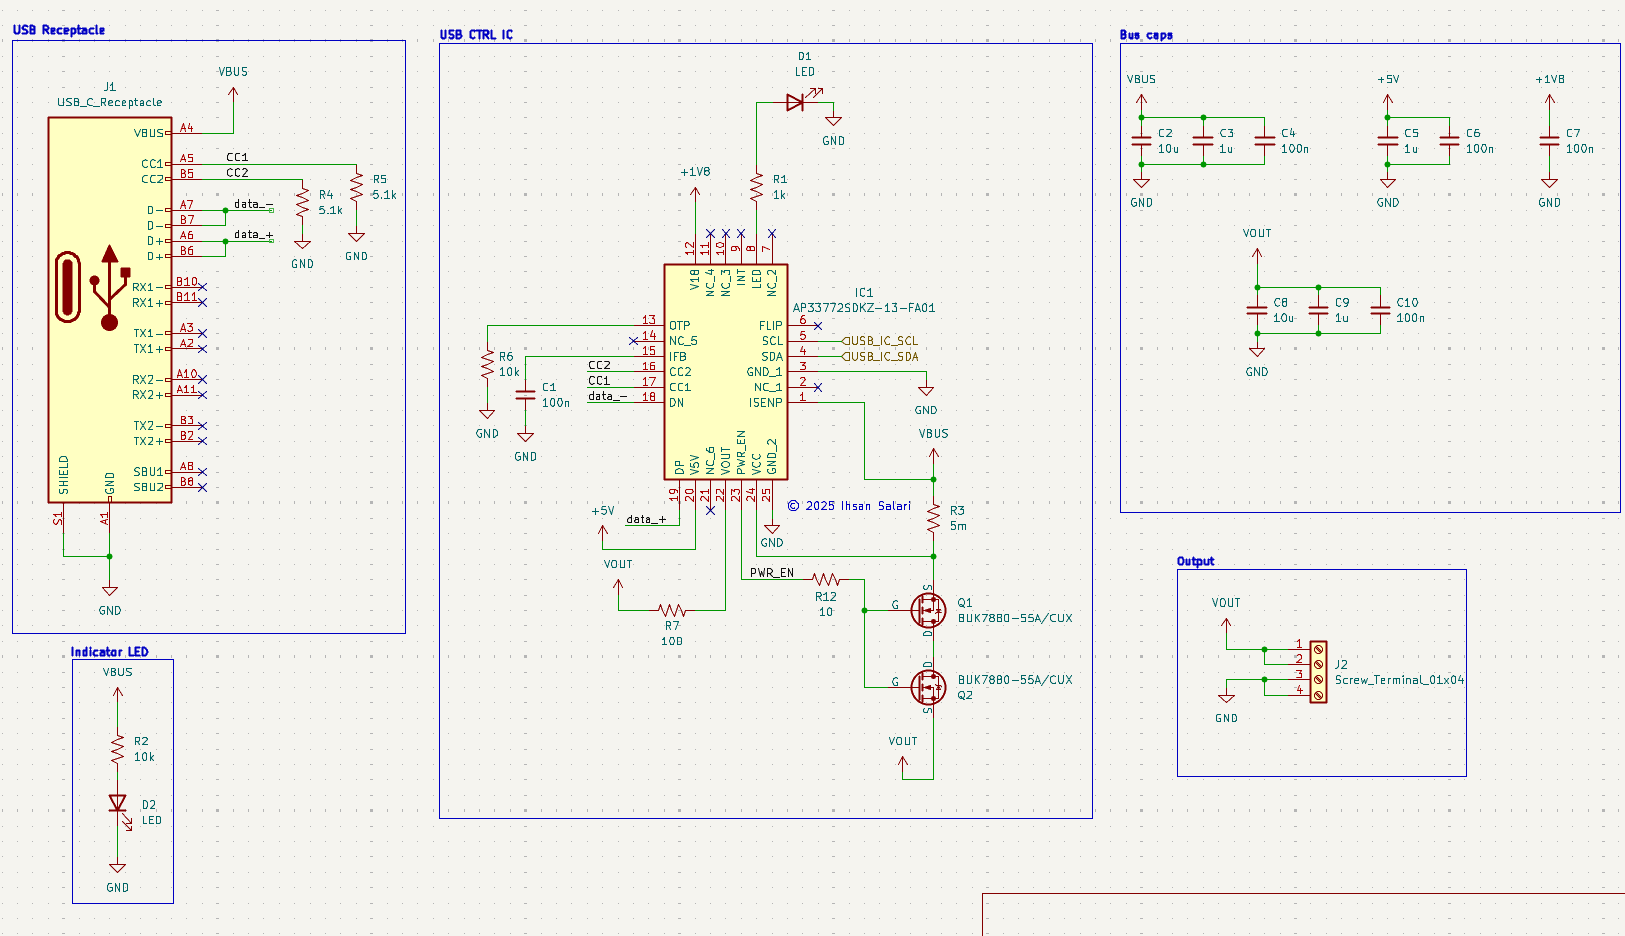Viewport: 1625px width, 936px height.
Task: Click the no-connect marker on FLIP pin 6
Action: (x=818, y=326)
